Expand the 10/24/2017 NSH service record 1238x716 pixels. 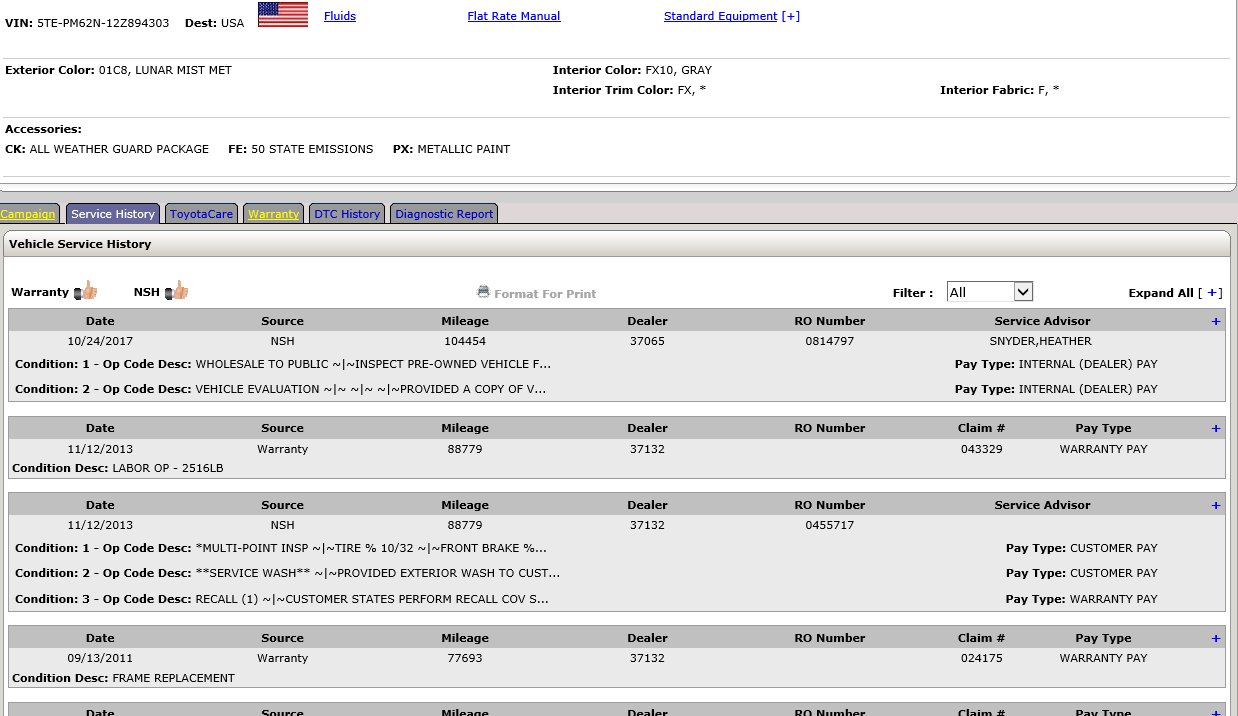point(1216,321)
